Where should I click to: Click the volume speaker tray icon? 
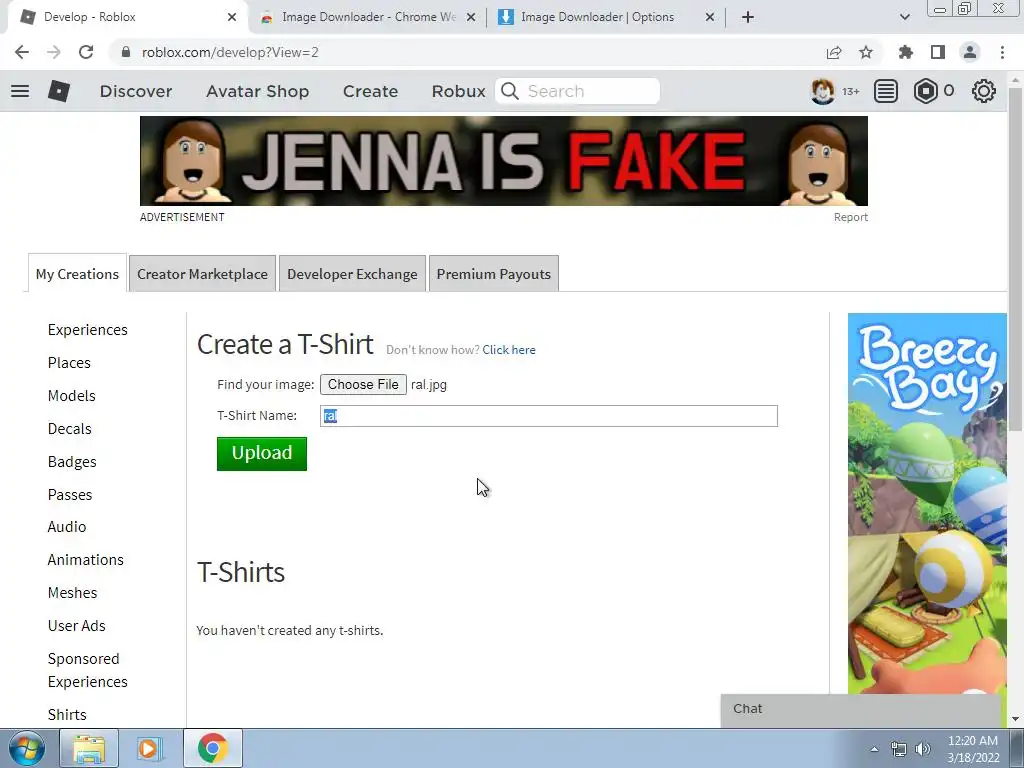pyautogui.click(x=923, y=749)
